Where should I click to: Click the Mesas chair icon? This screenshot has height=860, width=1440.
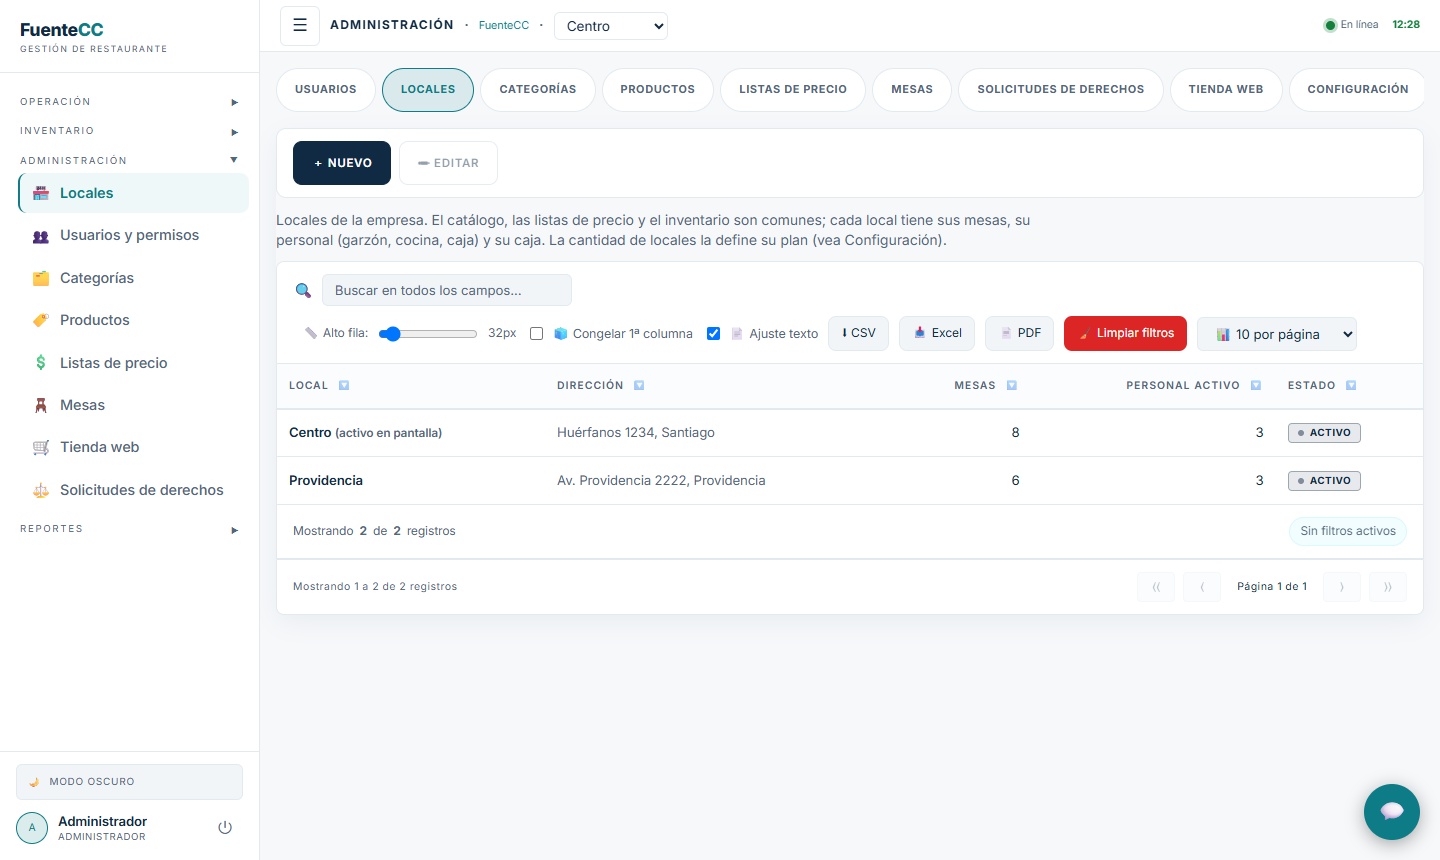point(41,405)
